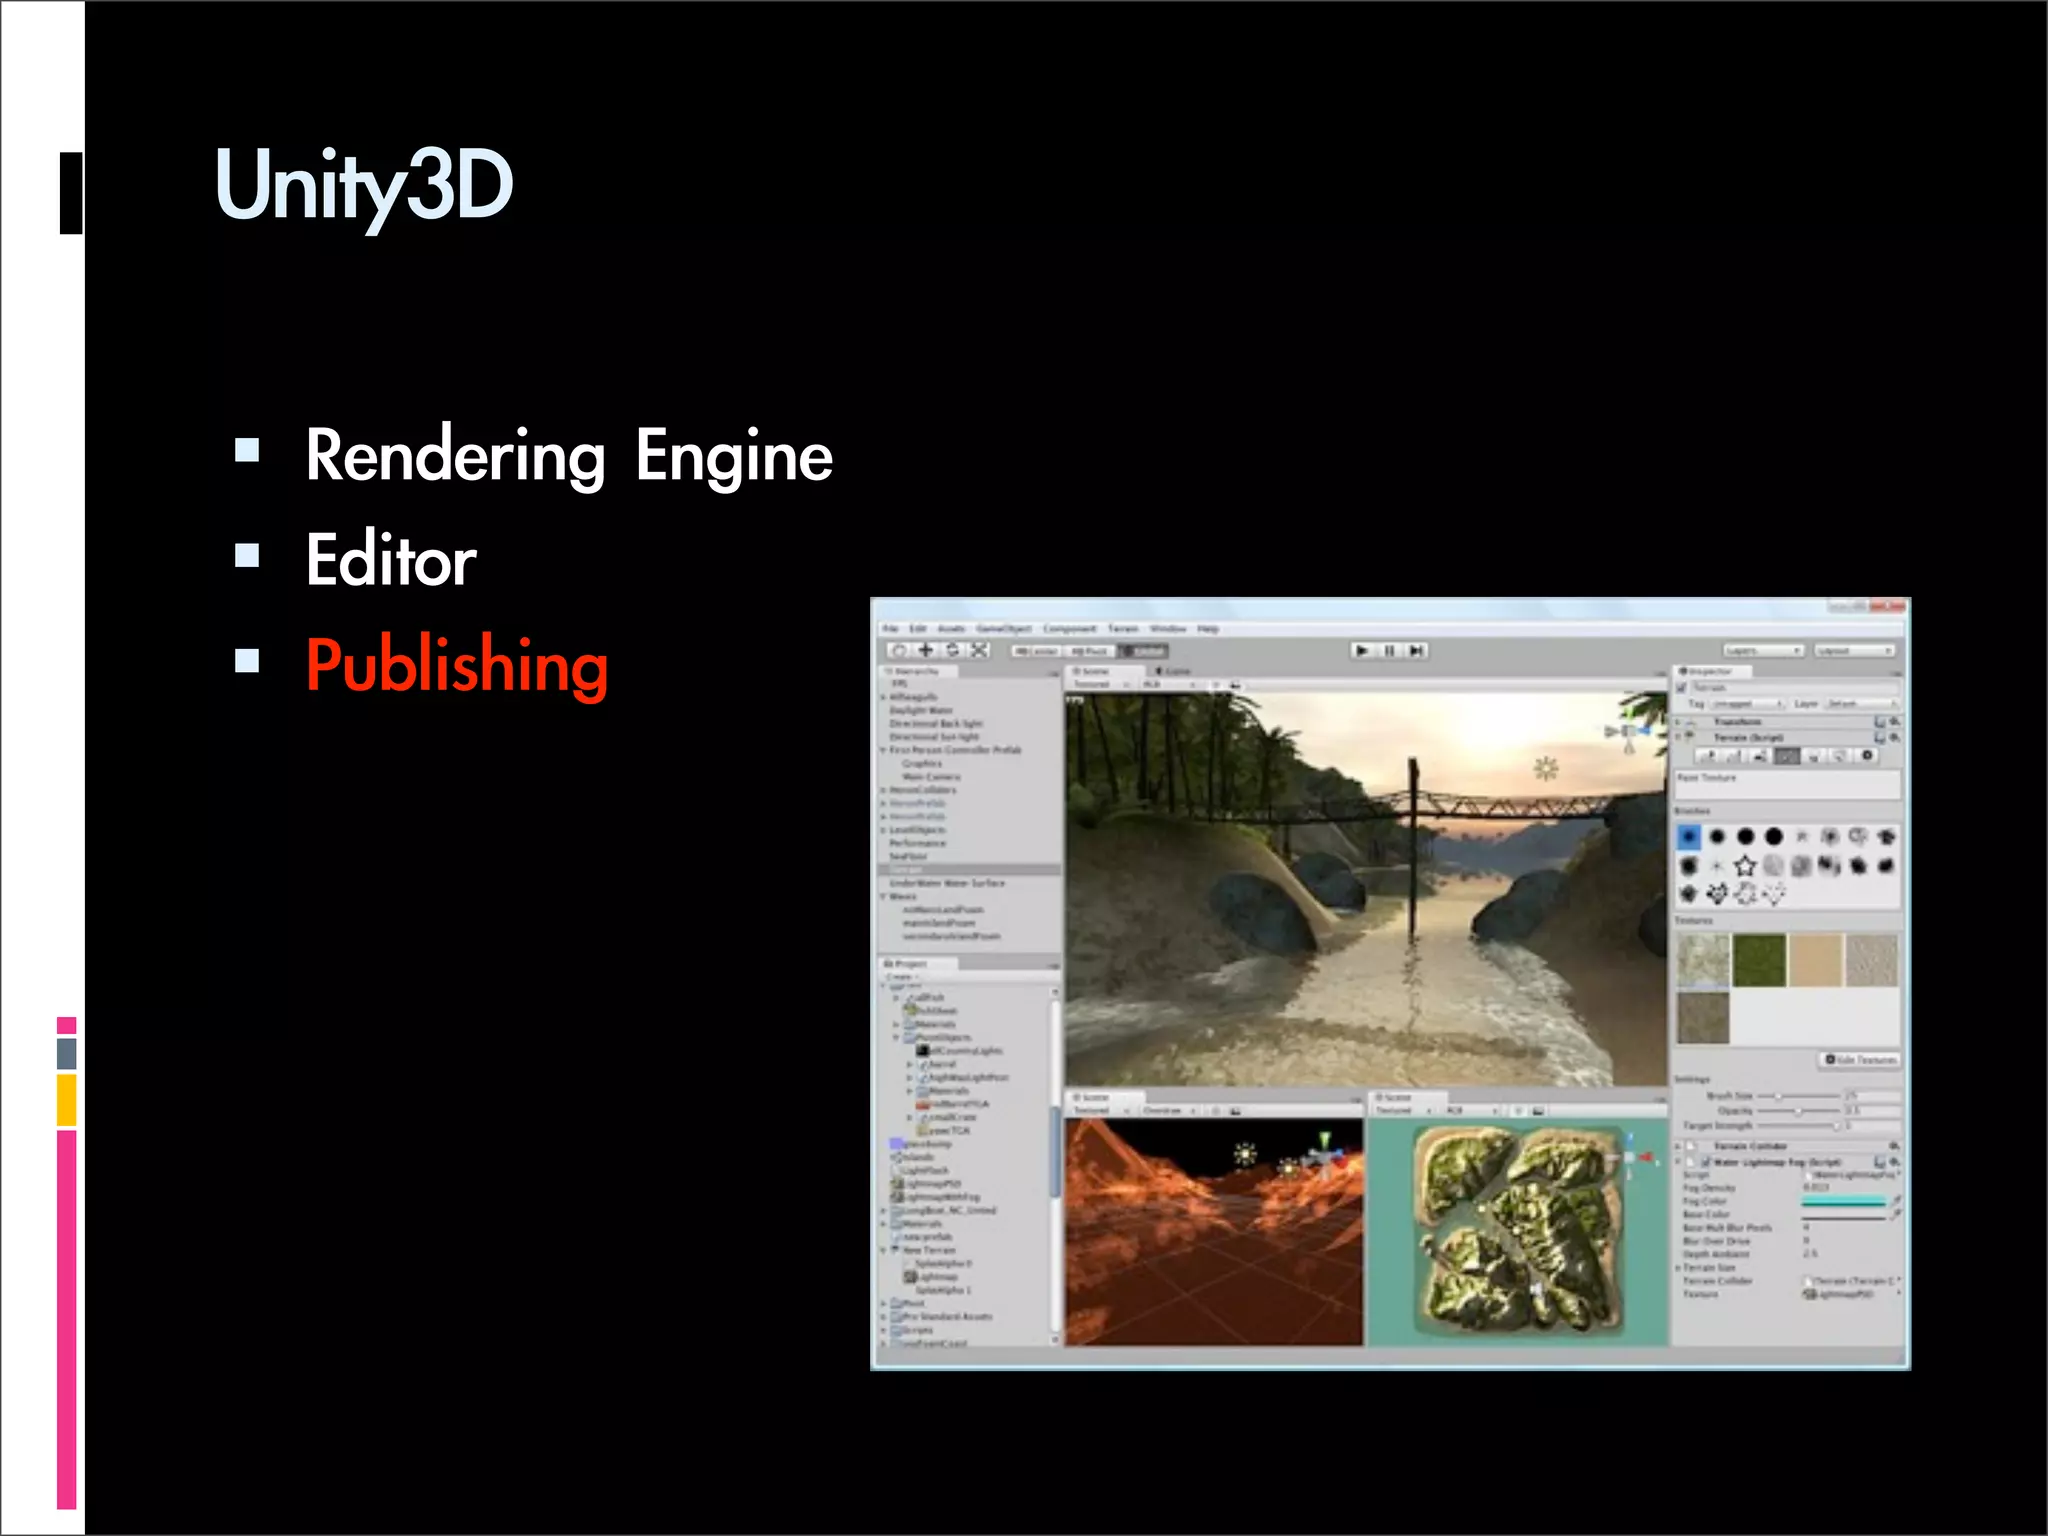The width and height of the screenshot is (2048, 1536).
Task: Open the Layers dropdown in toolbar
Action: [x=1763, y=651]
